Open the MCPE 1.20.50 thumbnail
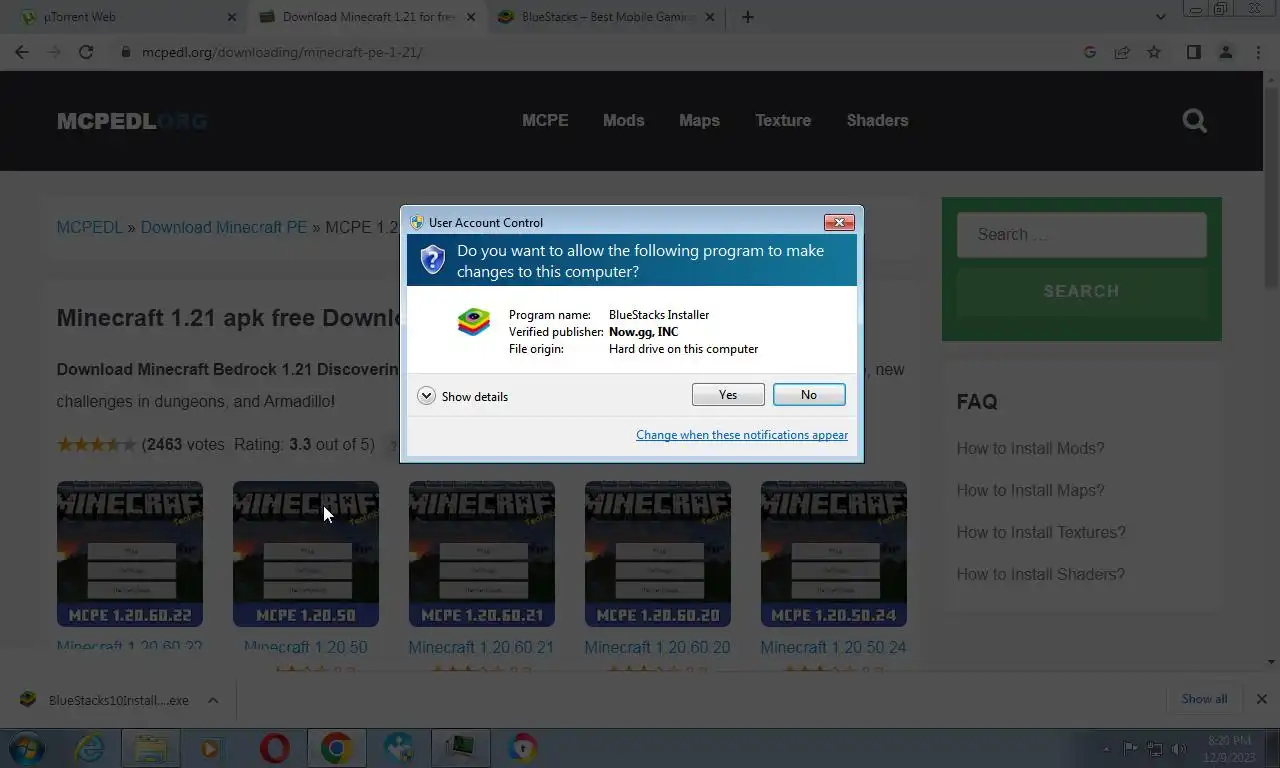 tap(306, 554)
